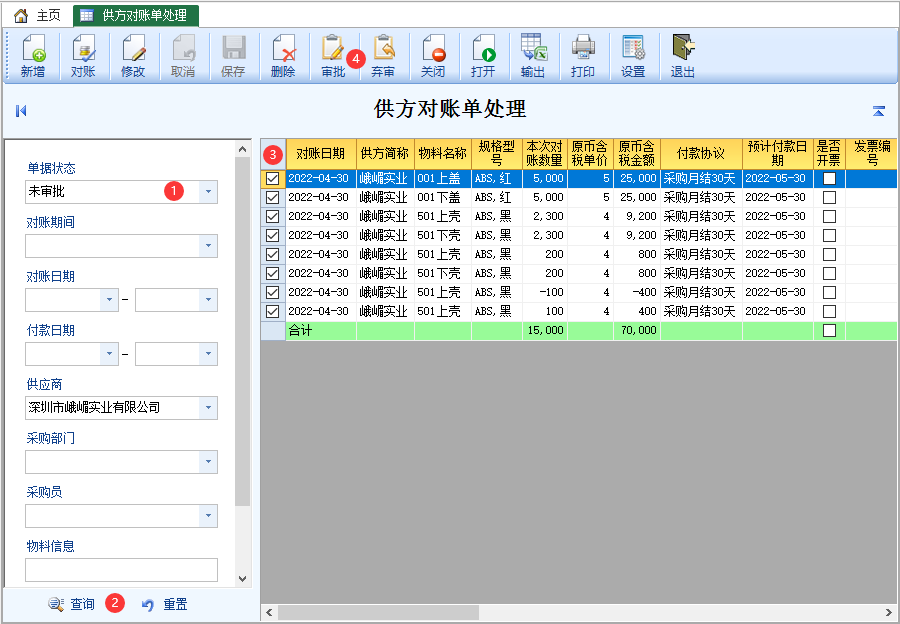Open the 供应商 dropdown
This screenshot has width=900, height=624.
pos(208,408)
